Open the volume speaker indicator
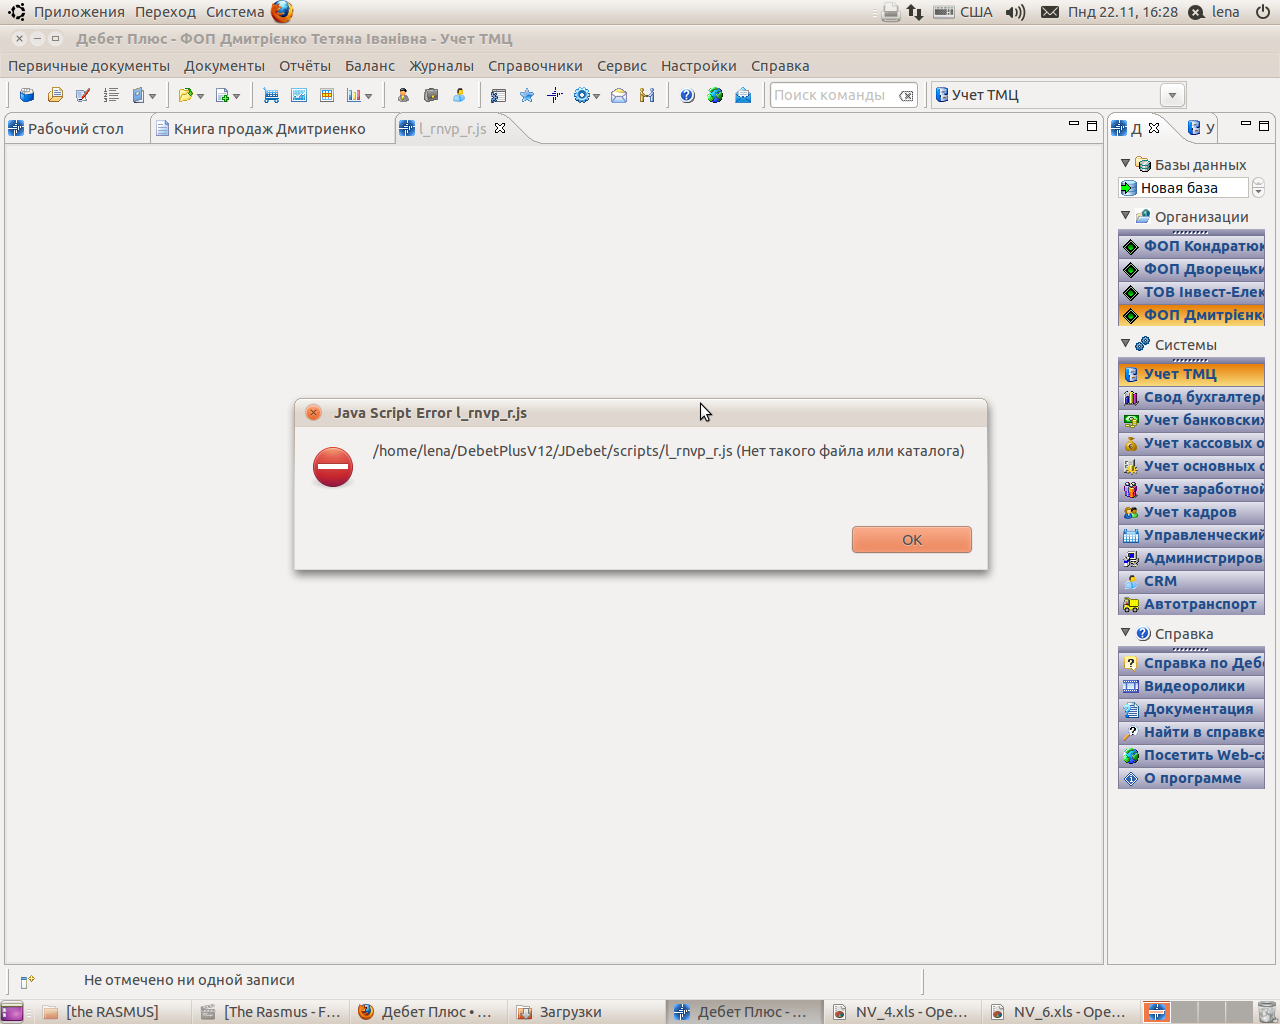 (1015, 12)
